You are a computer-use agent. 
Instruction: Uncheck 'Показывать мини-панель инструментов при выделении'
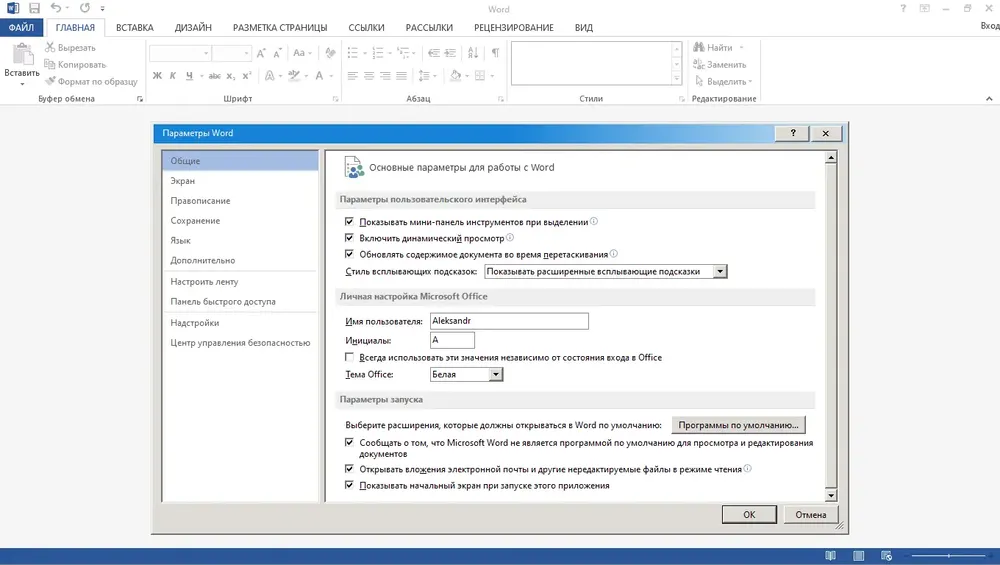tap(349, 221)
